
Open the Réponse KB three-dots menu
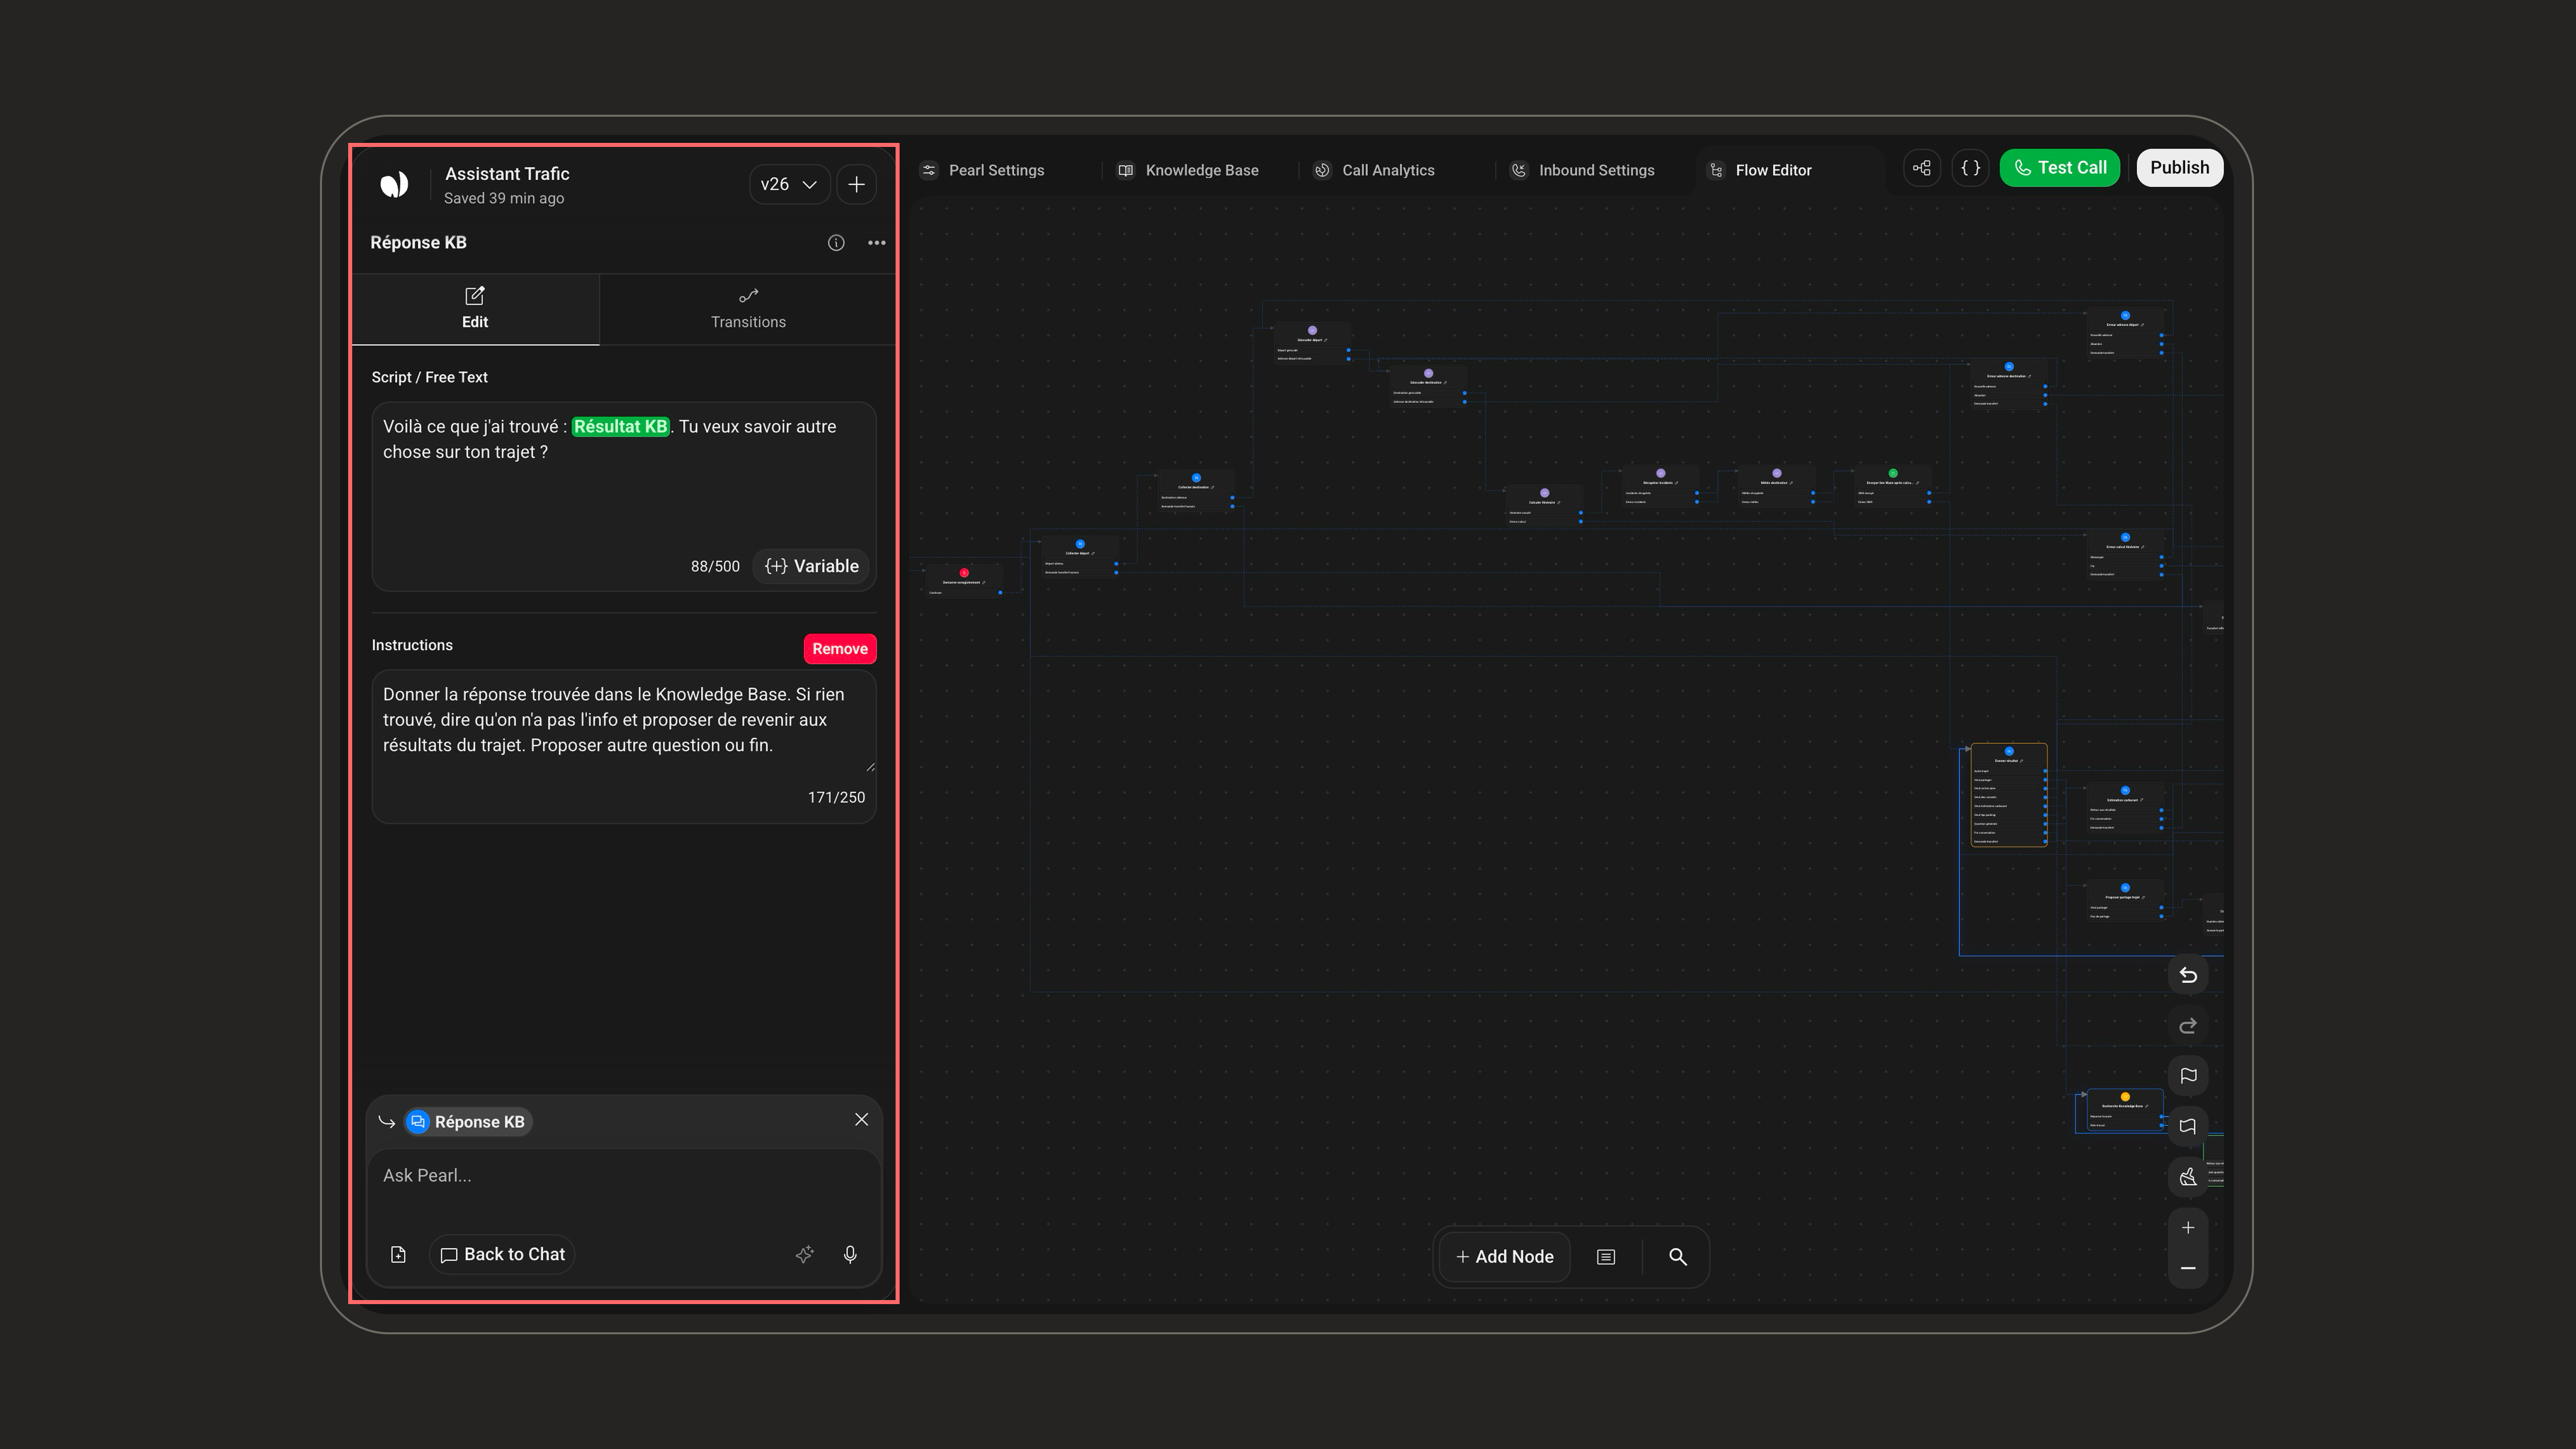pyautogui.click(x=877, y=243)
